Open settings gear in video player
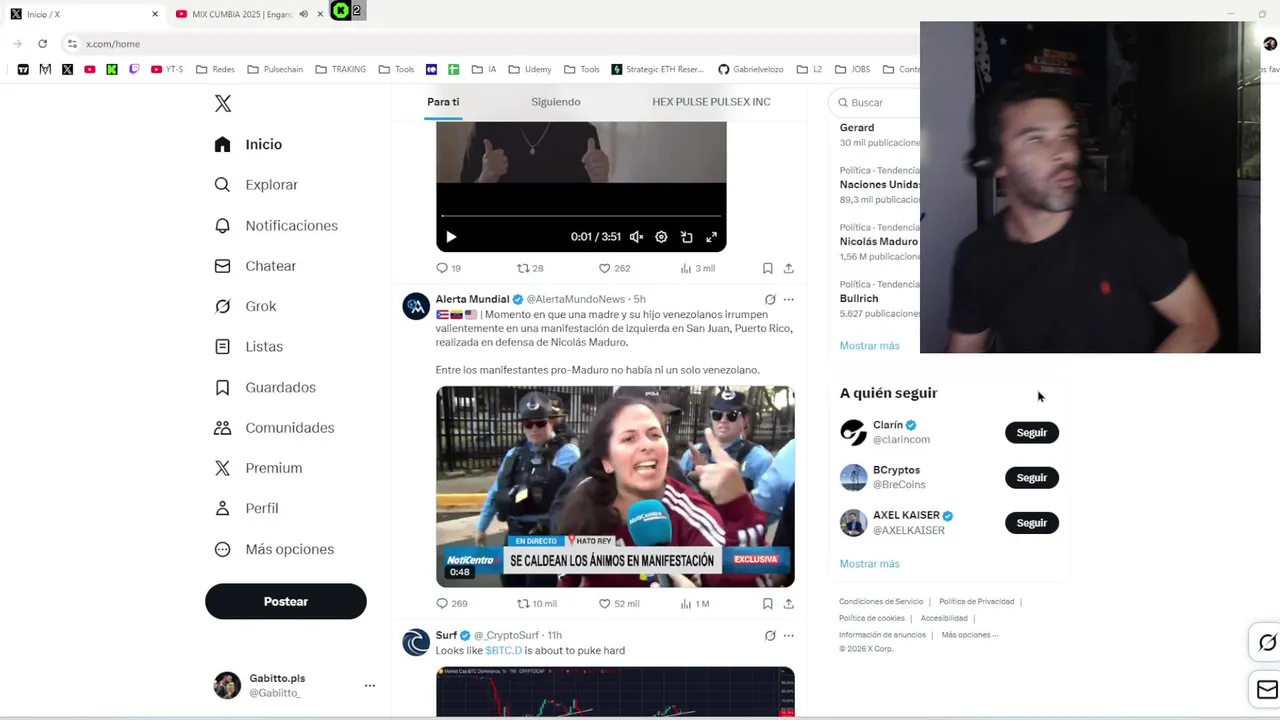The height and width of the screenshot is (720, 1280). (661, 237)
